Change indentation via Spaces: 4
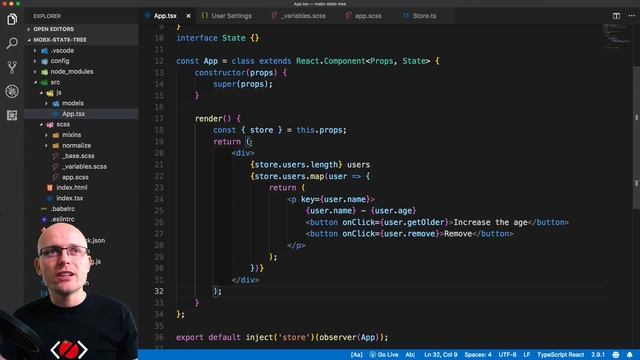 click(478, 355)
